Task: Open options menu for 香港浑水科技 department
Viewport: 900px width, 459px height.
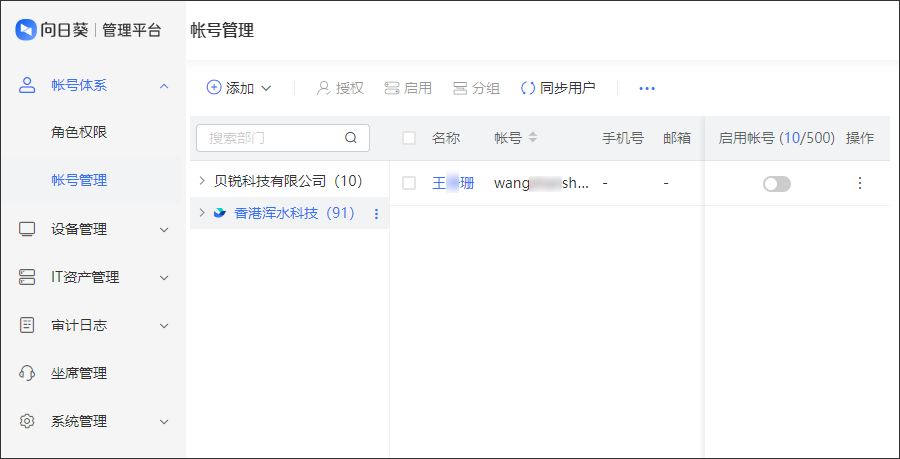Action: tap(376, 213)
